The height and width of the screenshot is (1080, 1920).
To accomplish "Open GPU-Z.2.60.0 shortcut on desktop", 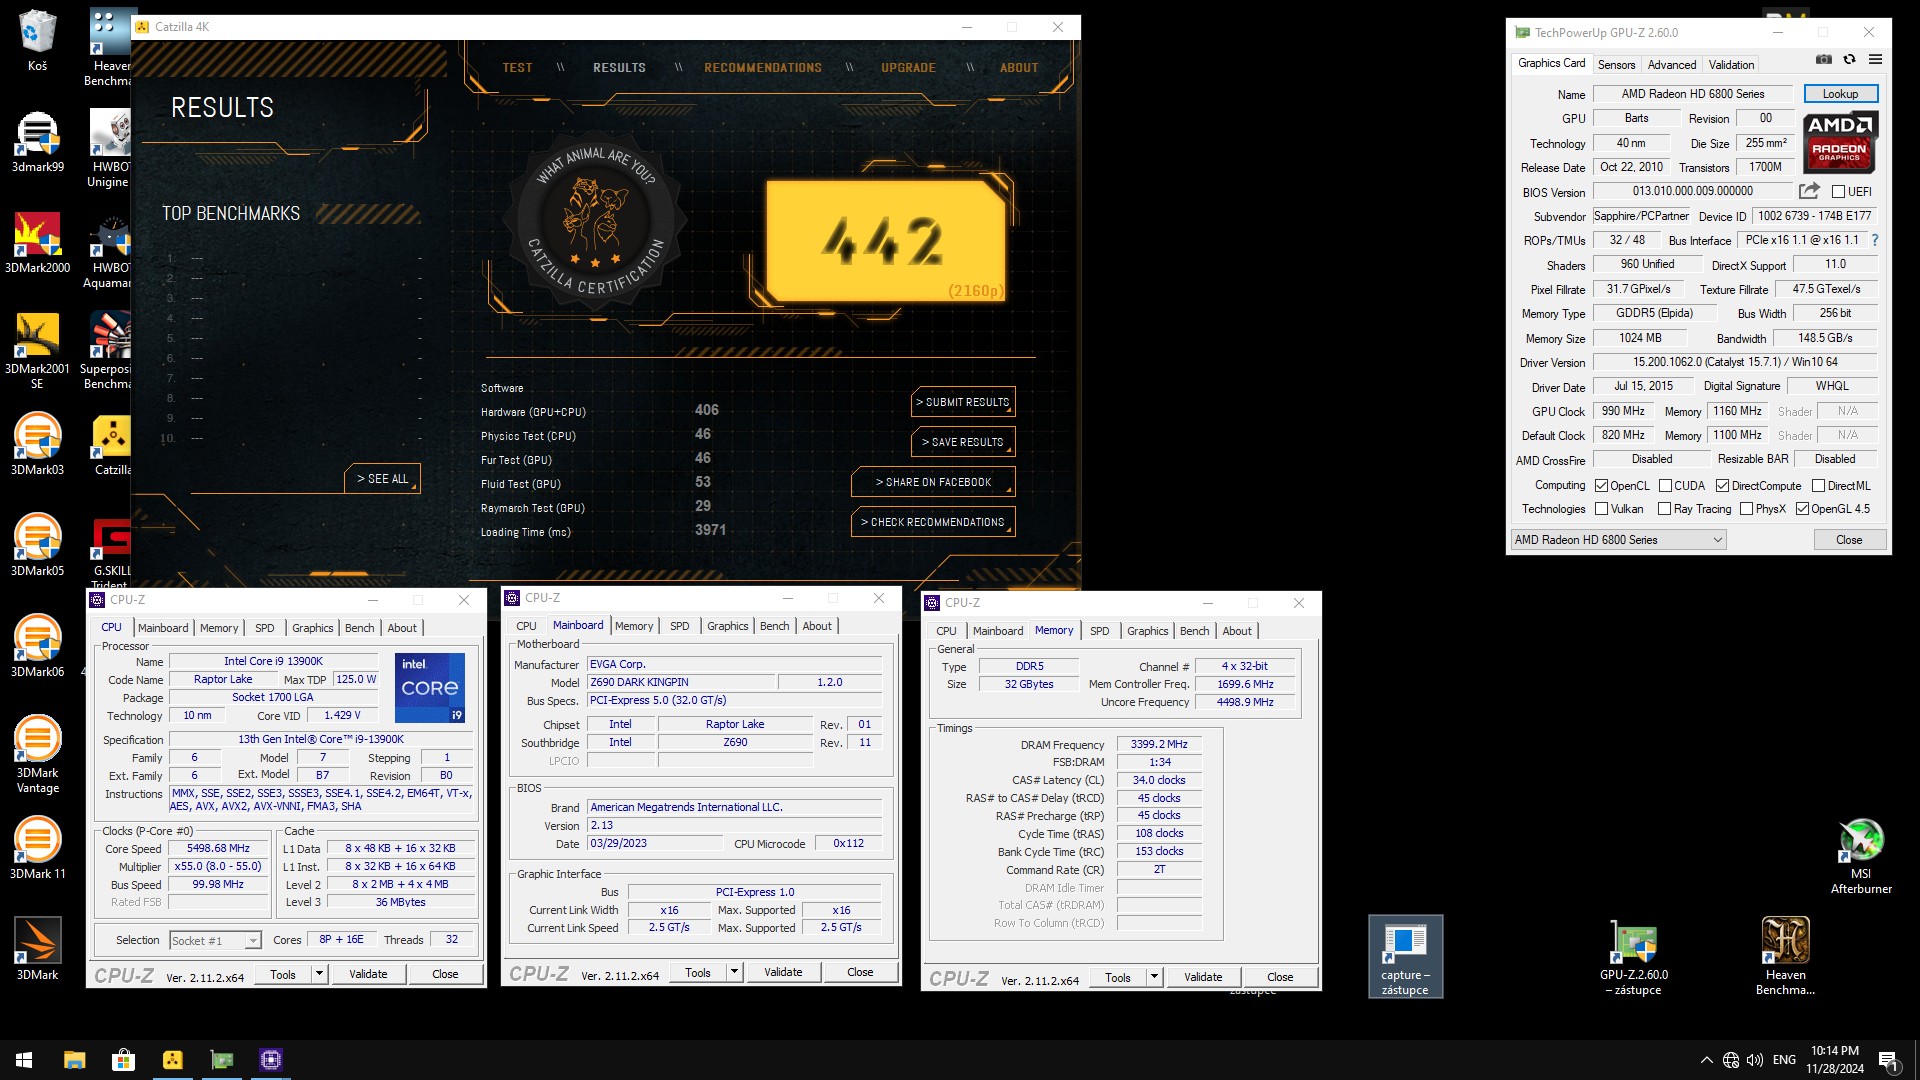I will click(x=1634, y=958).
